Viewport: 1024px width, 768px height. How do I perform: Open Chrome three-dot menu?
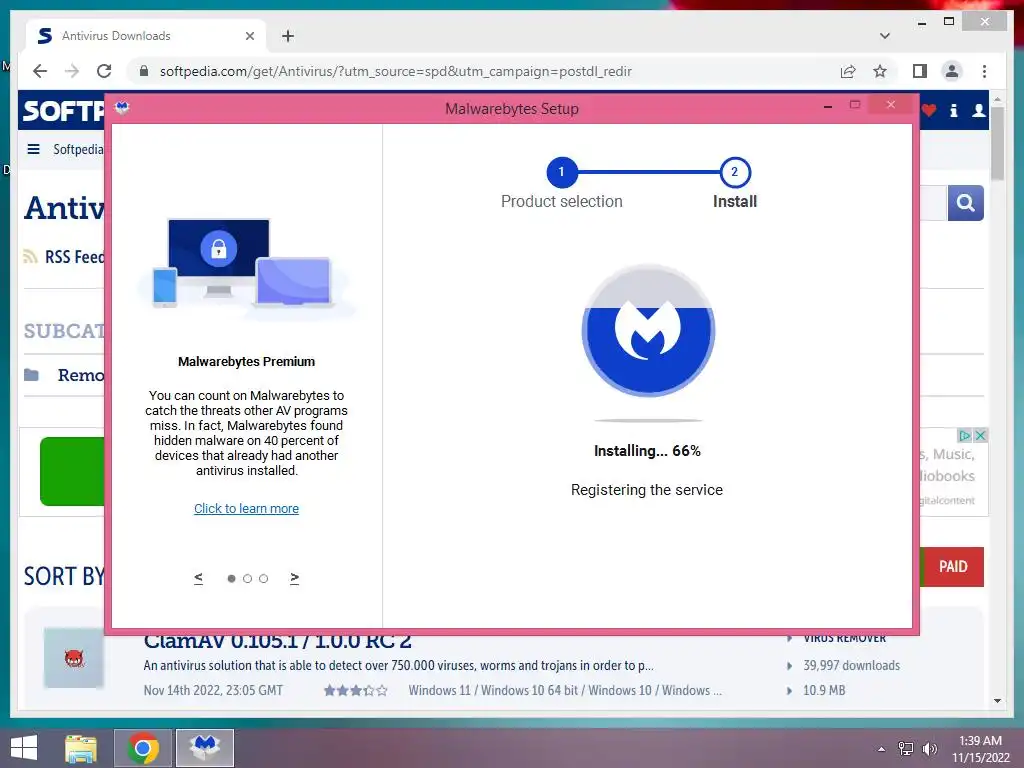[984, 71]
